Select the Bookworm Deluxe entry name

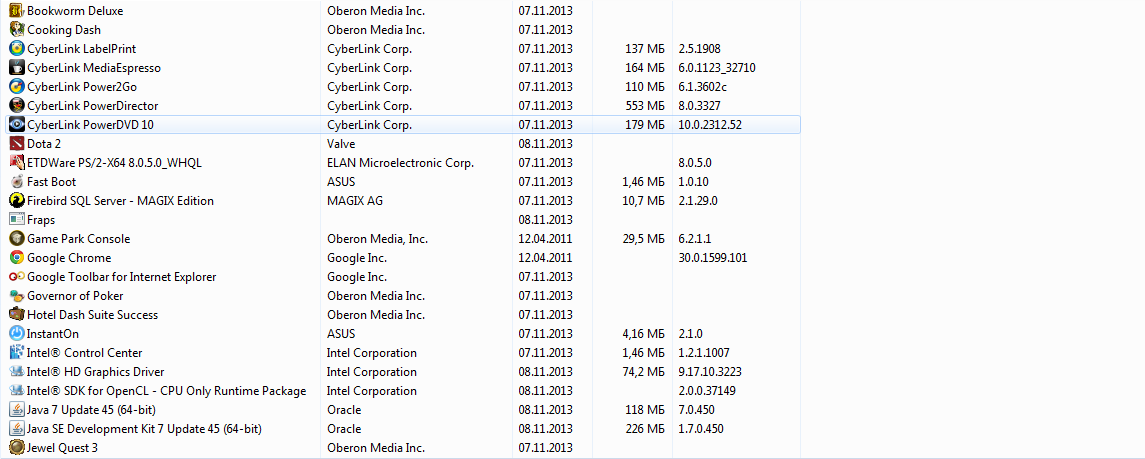tap(75, 11)
